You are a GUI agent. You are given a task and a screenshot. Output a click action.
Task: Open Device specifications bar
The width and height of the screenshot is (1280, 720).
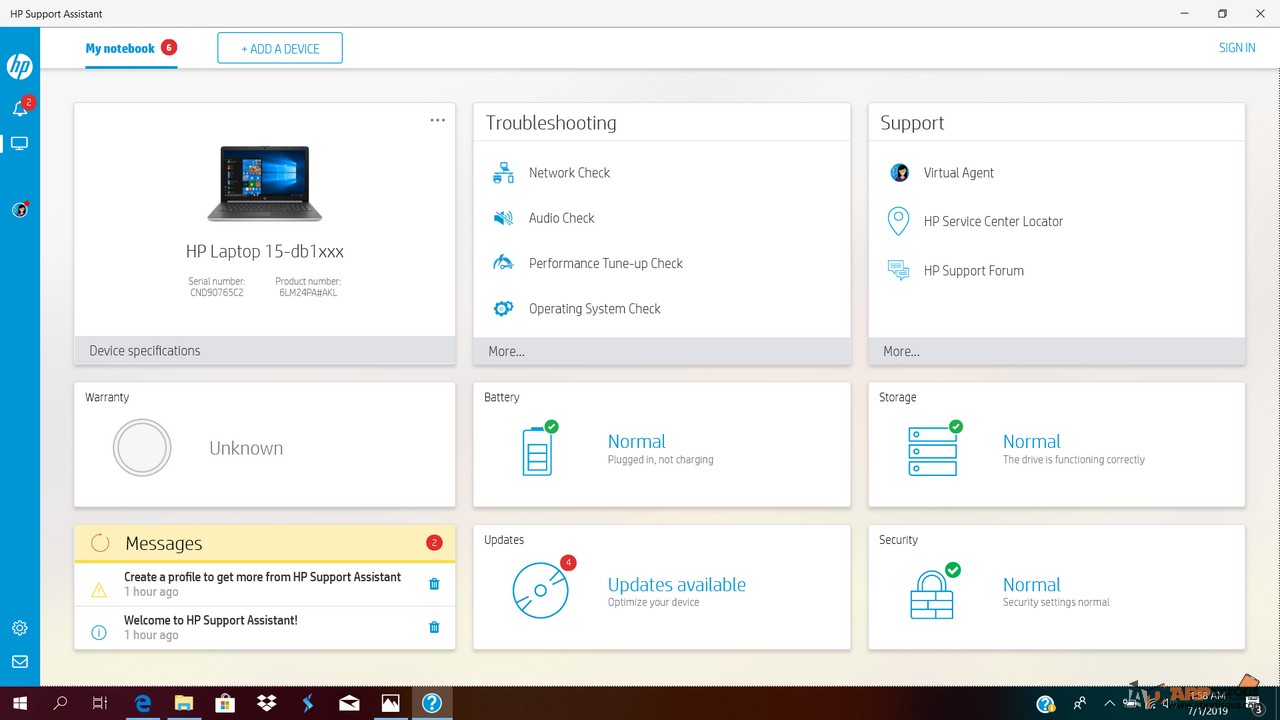[x=265, y=351]
